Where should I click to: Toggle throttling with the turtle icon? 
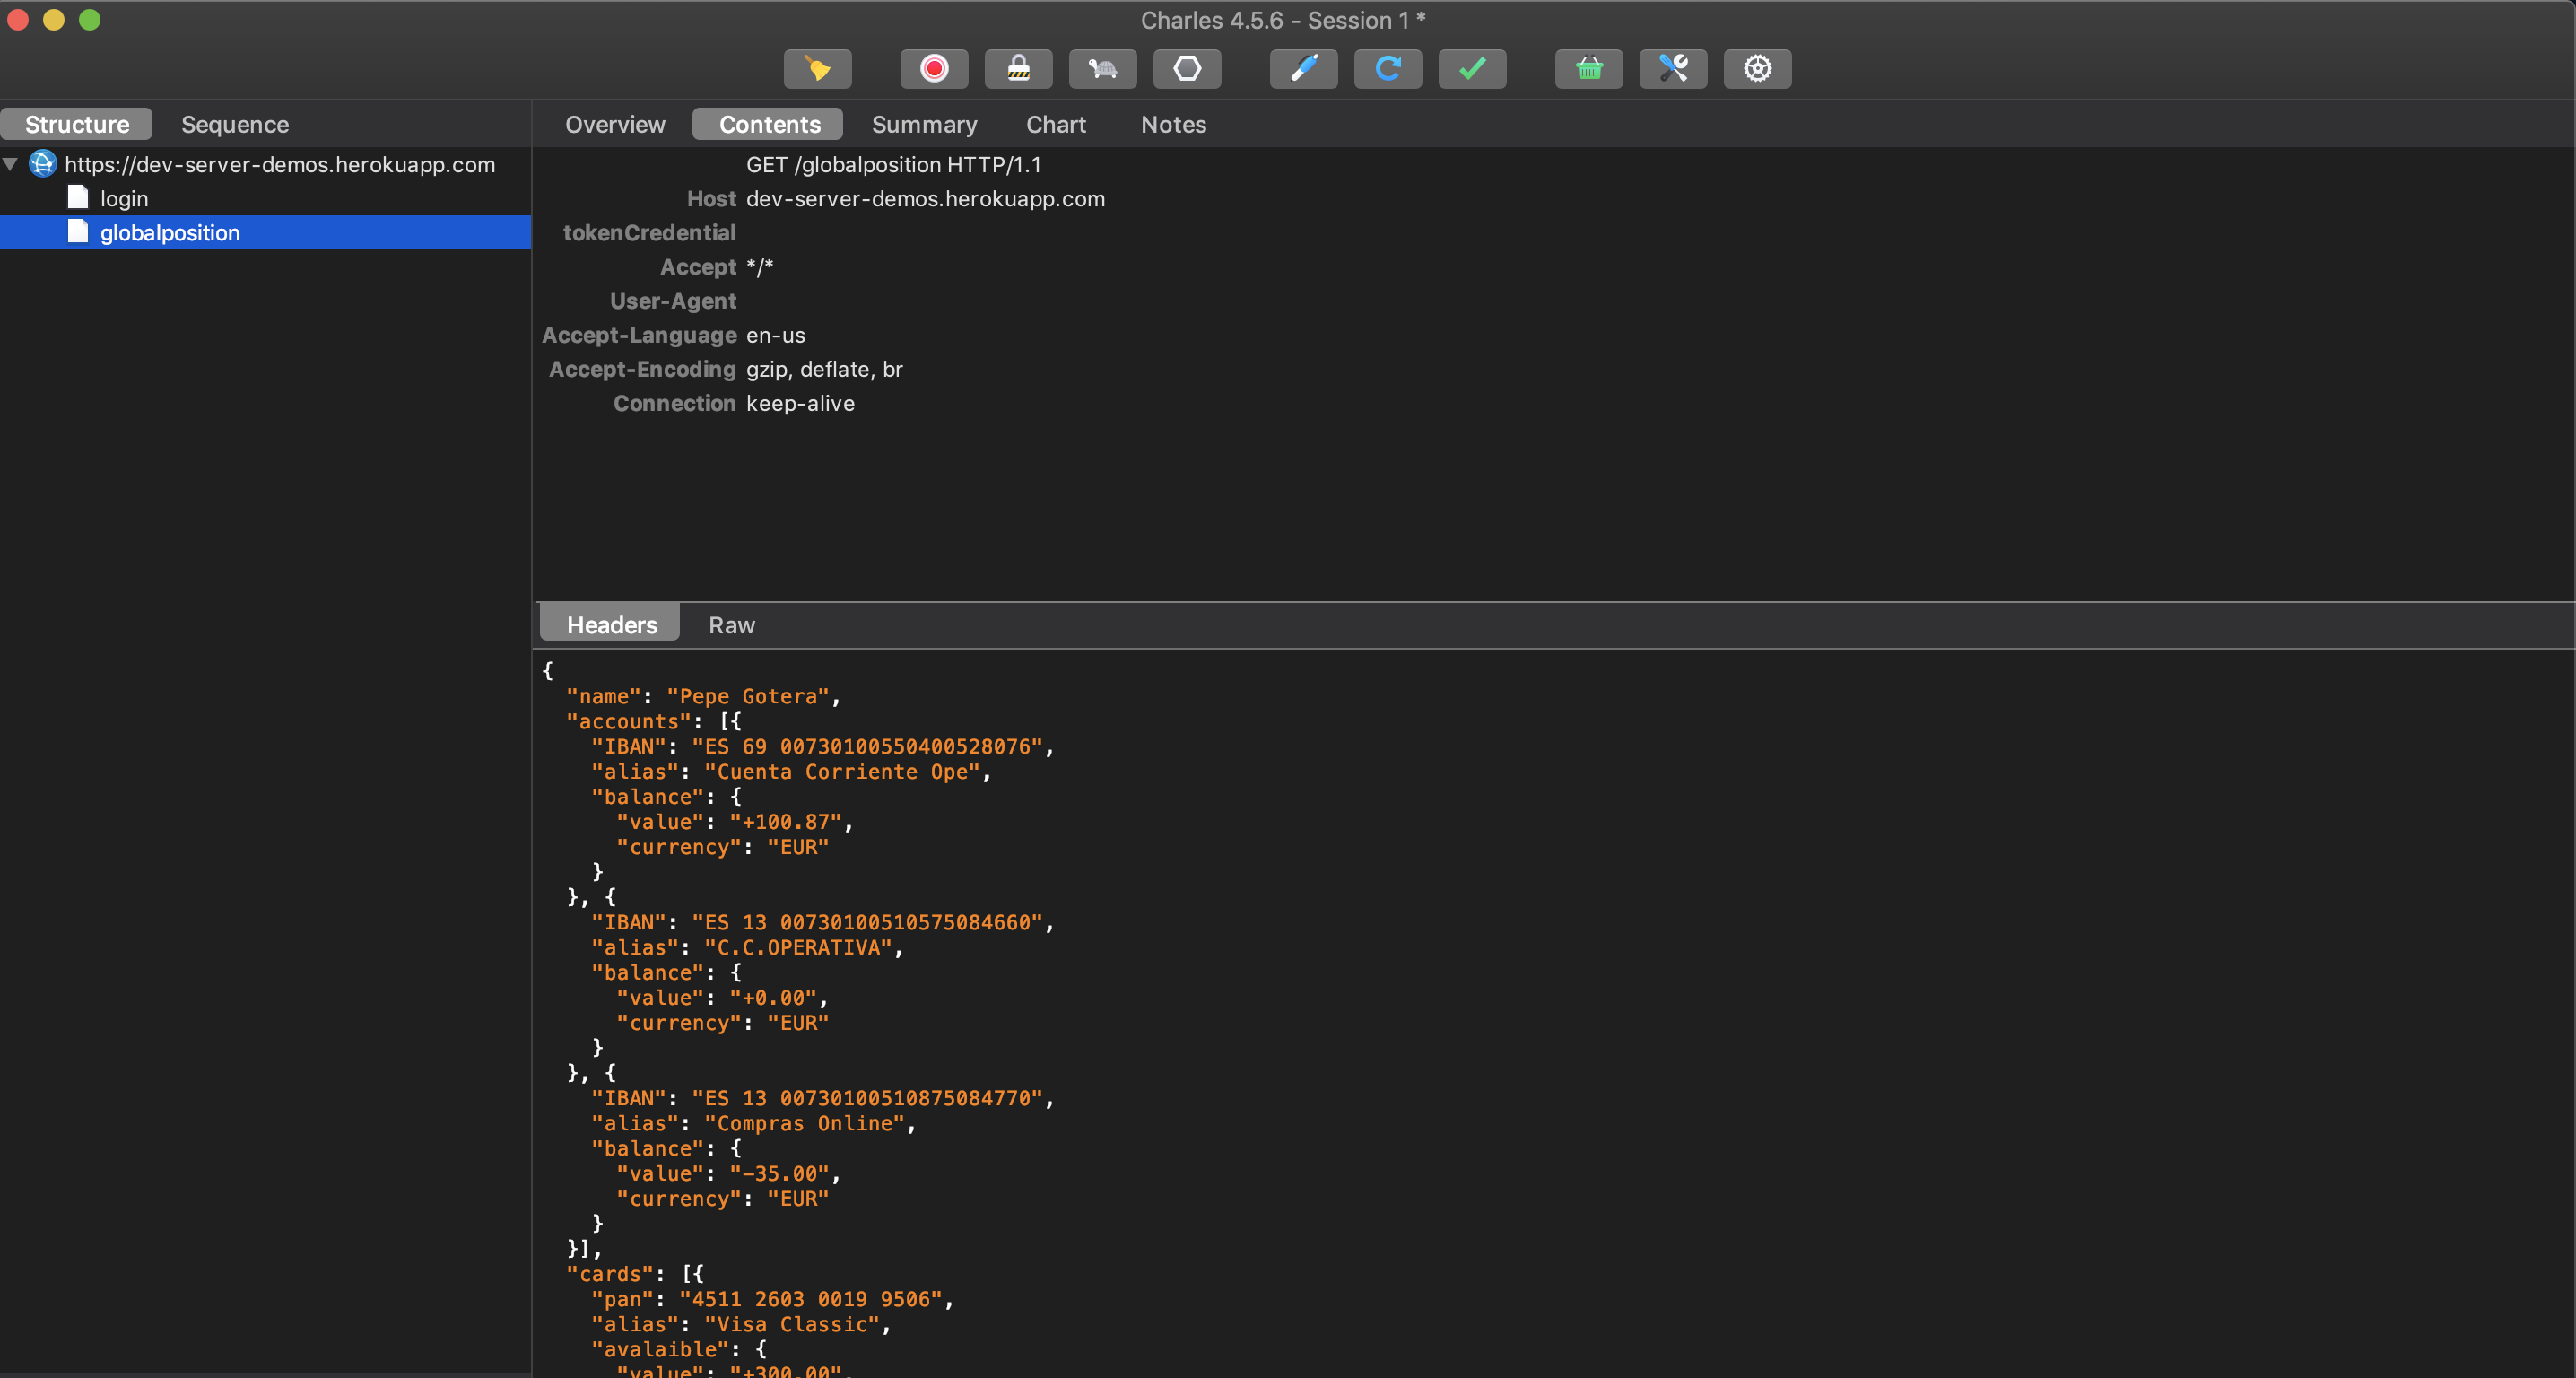[x=1103, y=69]
